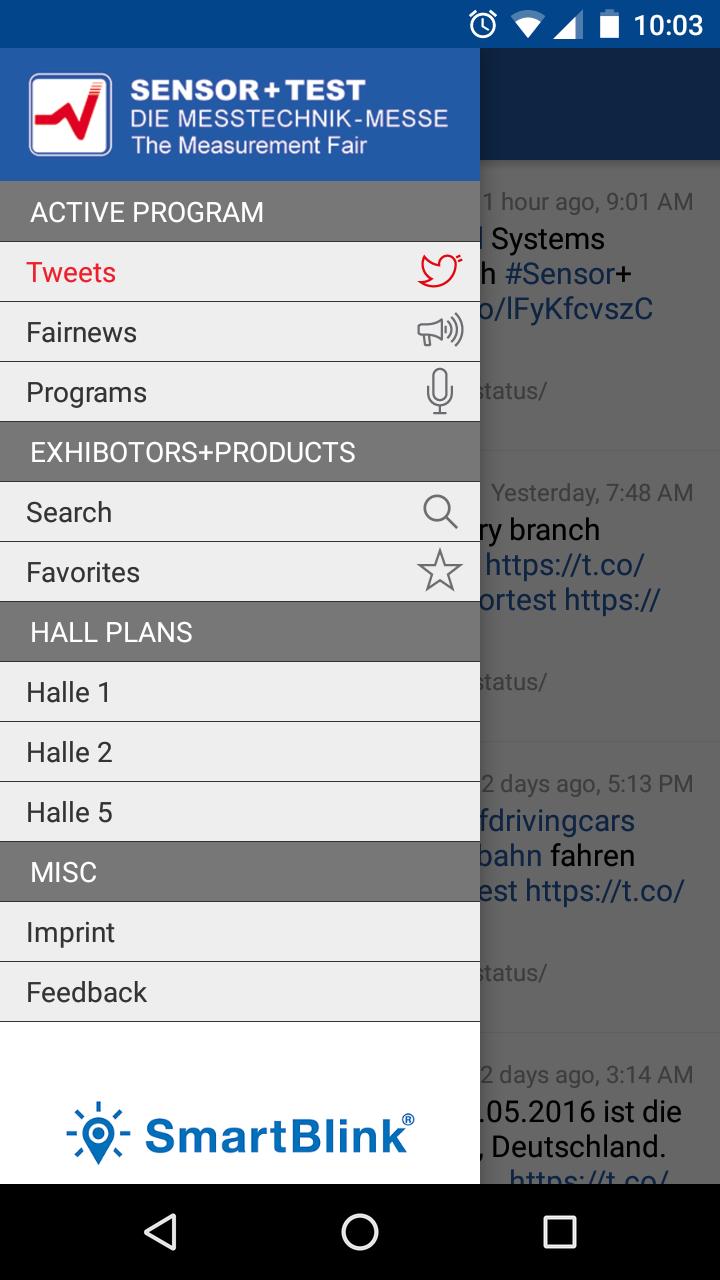The height and width of the screenshot is (1280, 720).
Task: Tap the Fairnews megaphone icon
Action: pos(440,331)
